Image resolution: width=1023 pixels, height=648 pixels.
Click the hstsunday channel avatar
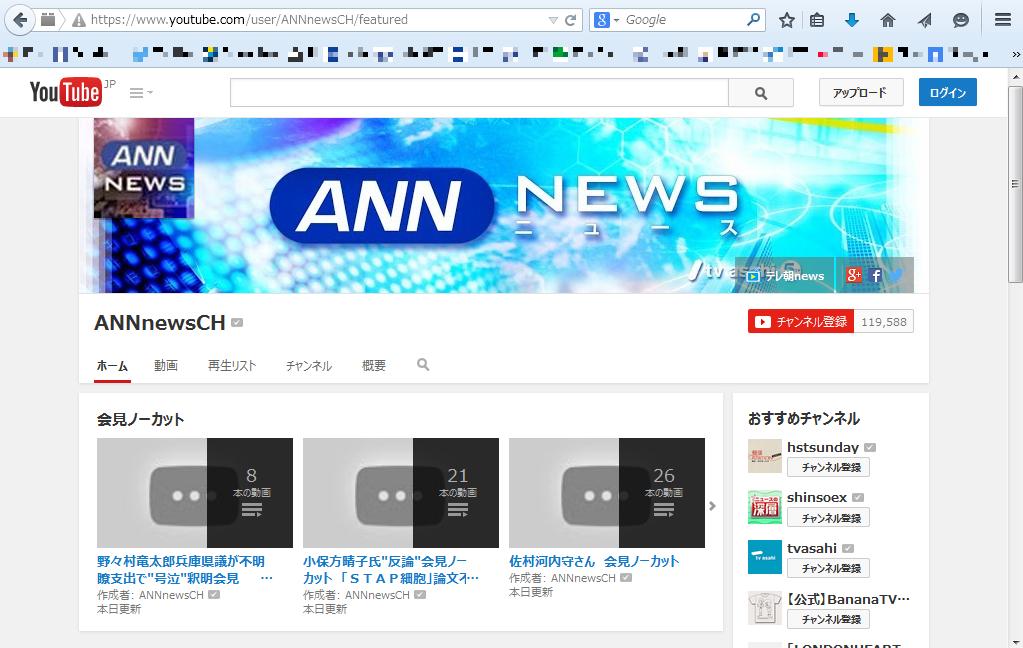click(765, 455)
